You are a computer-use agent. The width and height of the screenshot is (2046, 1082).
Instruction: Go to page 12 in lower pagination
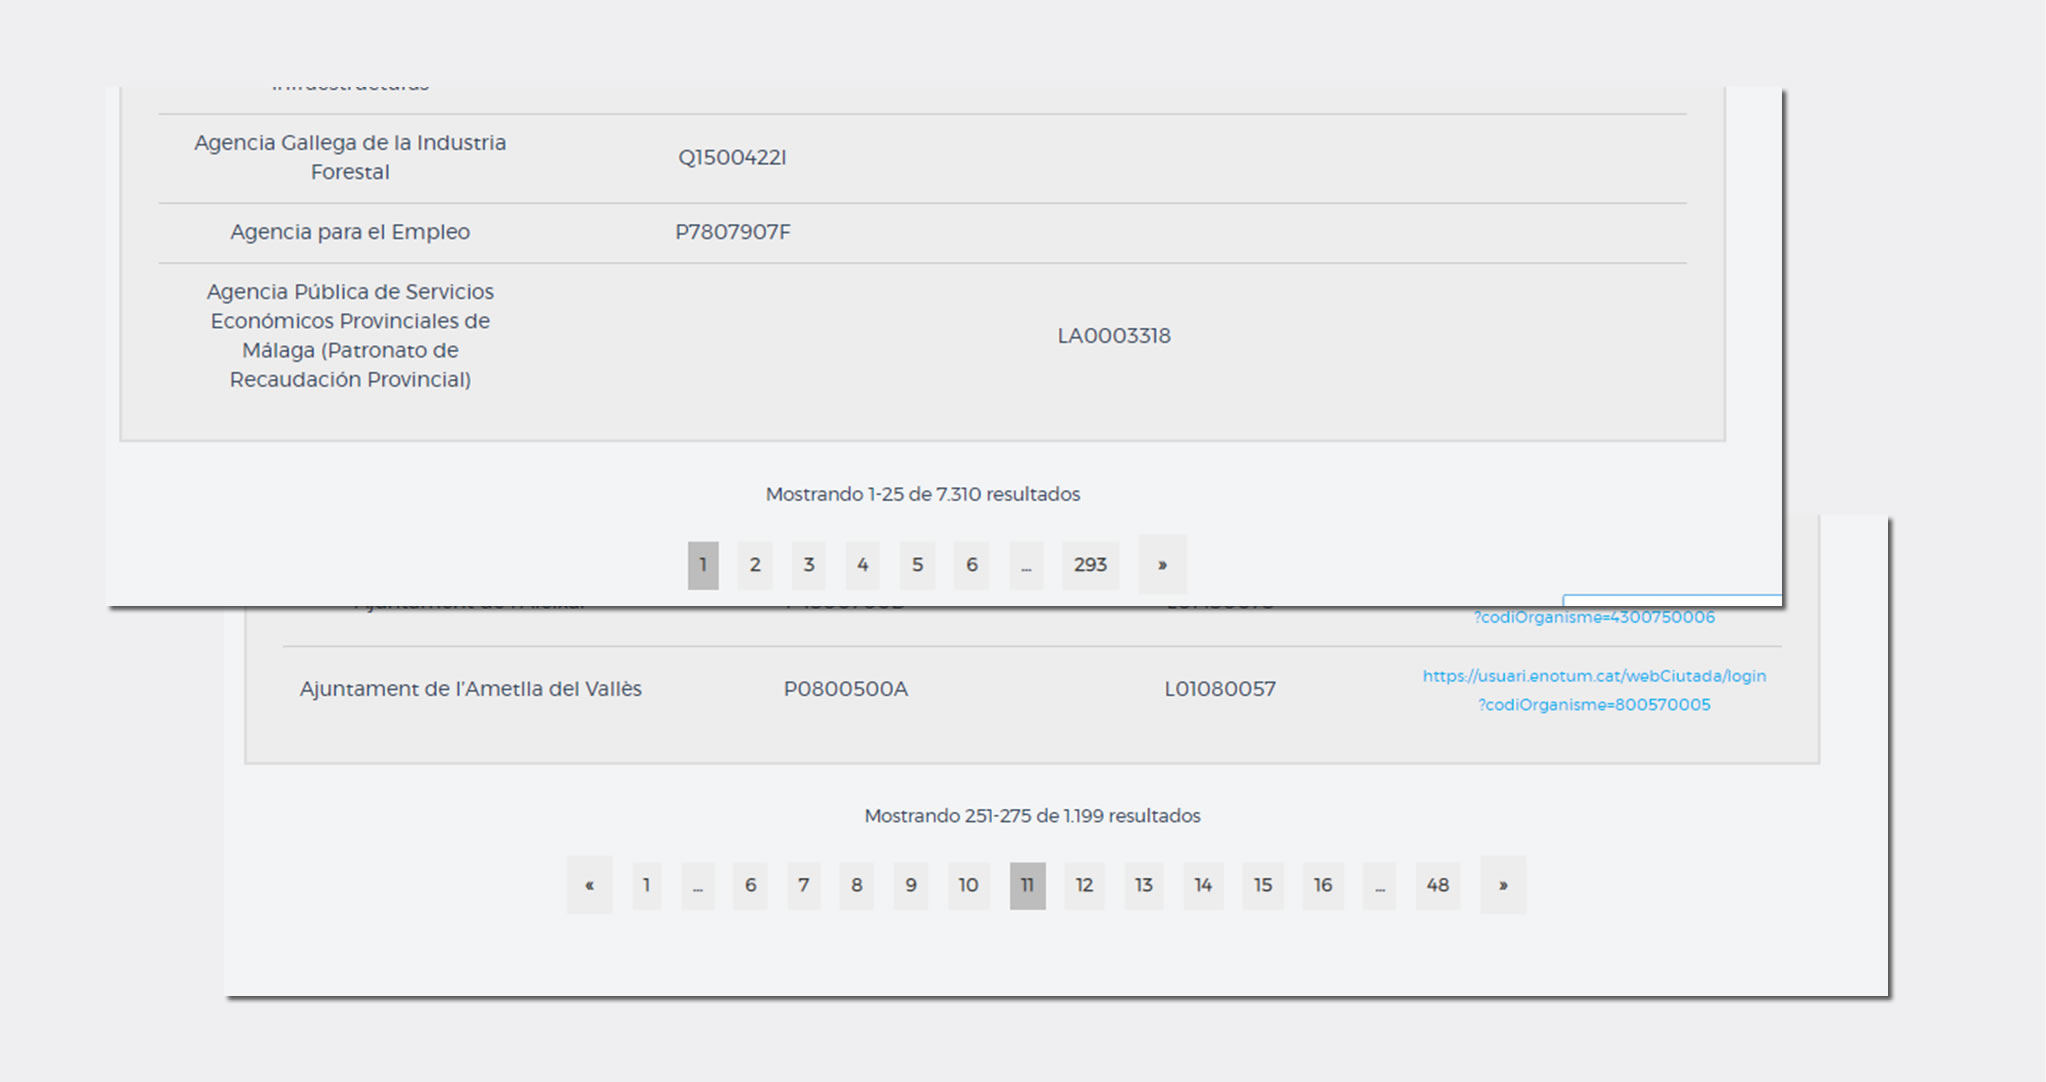click(1085, 885)
